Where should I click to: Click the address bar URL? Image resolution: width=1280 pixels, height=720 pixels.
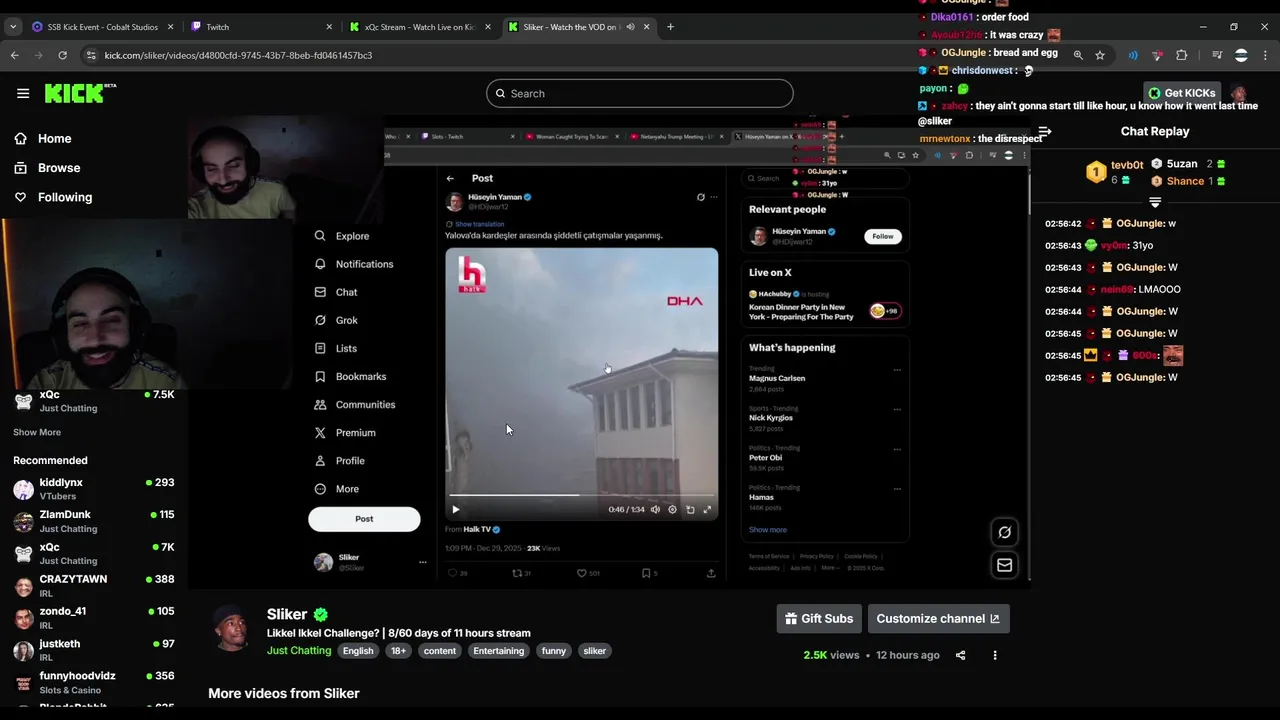238,55
